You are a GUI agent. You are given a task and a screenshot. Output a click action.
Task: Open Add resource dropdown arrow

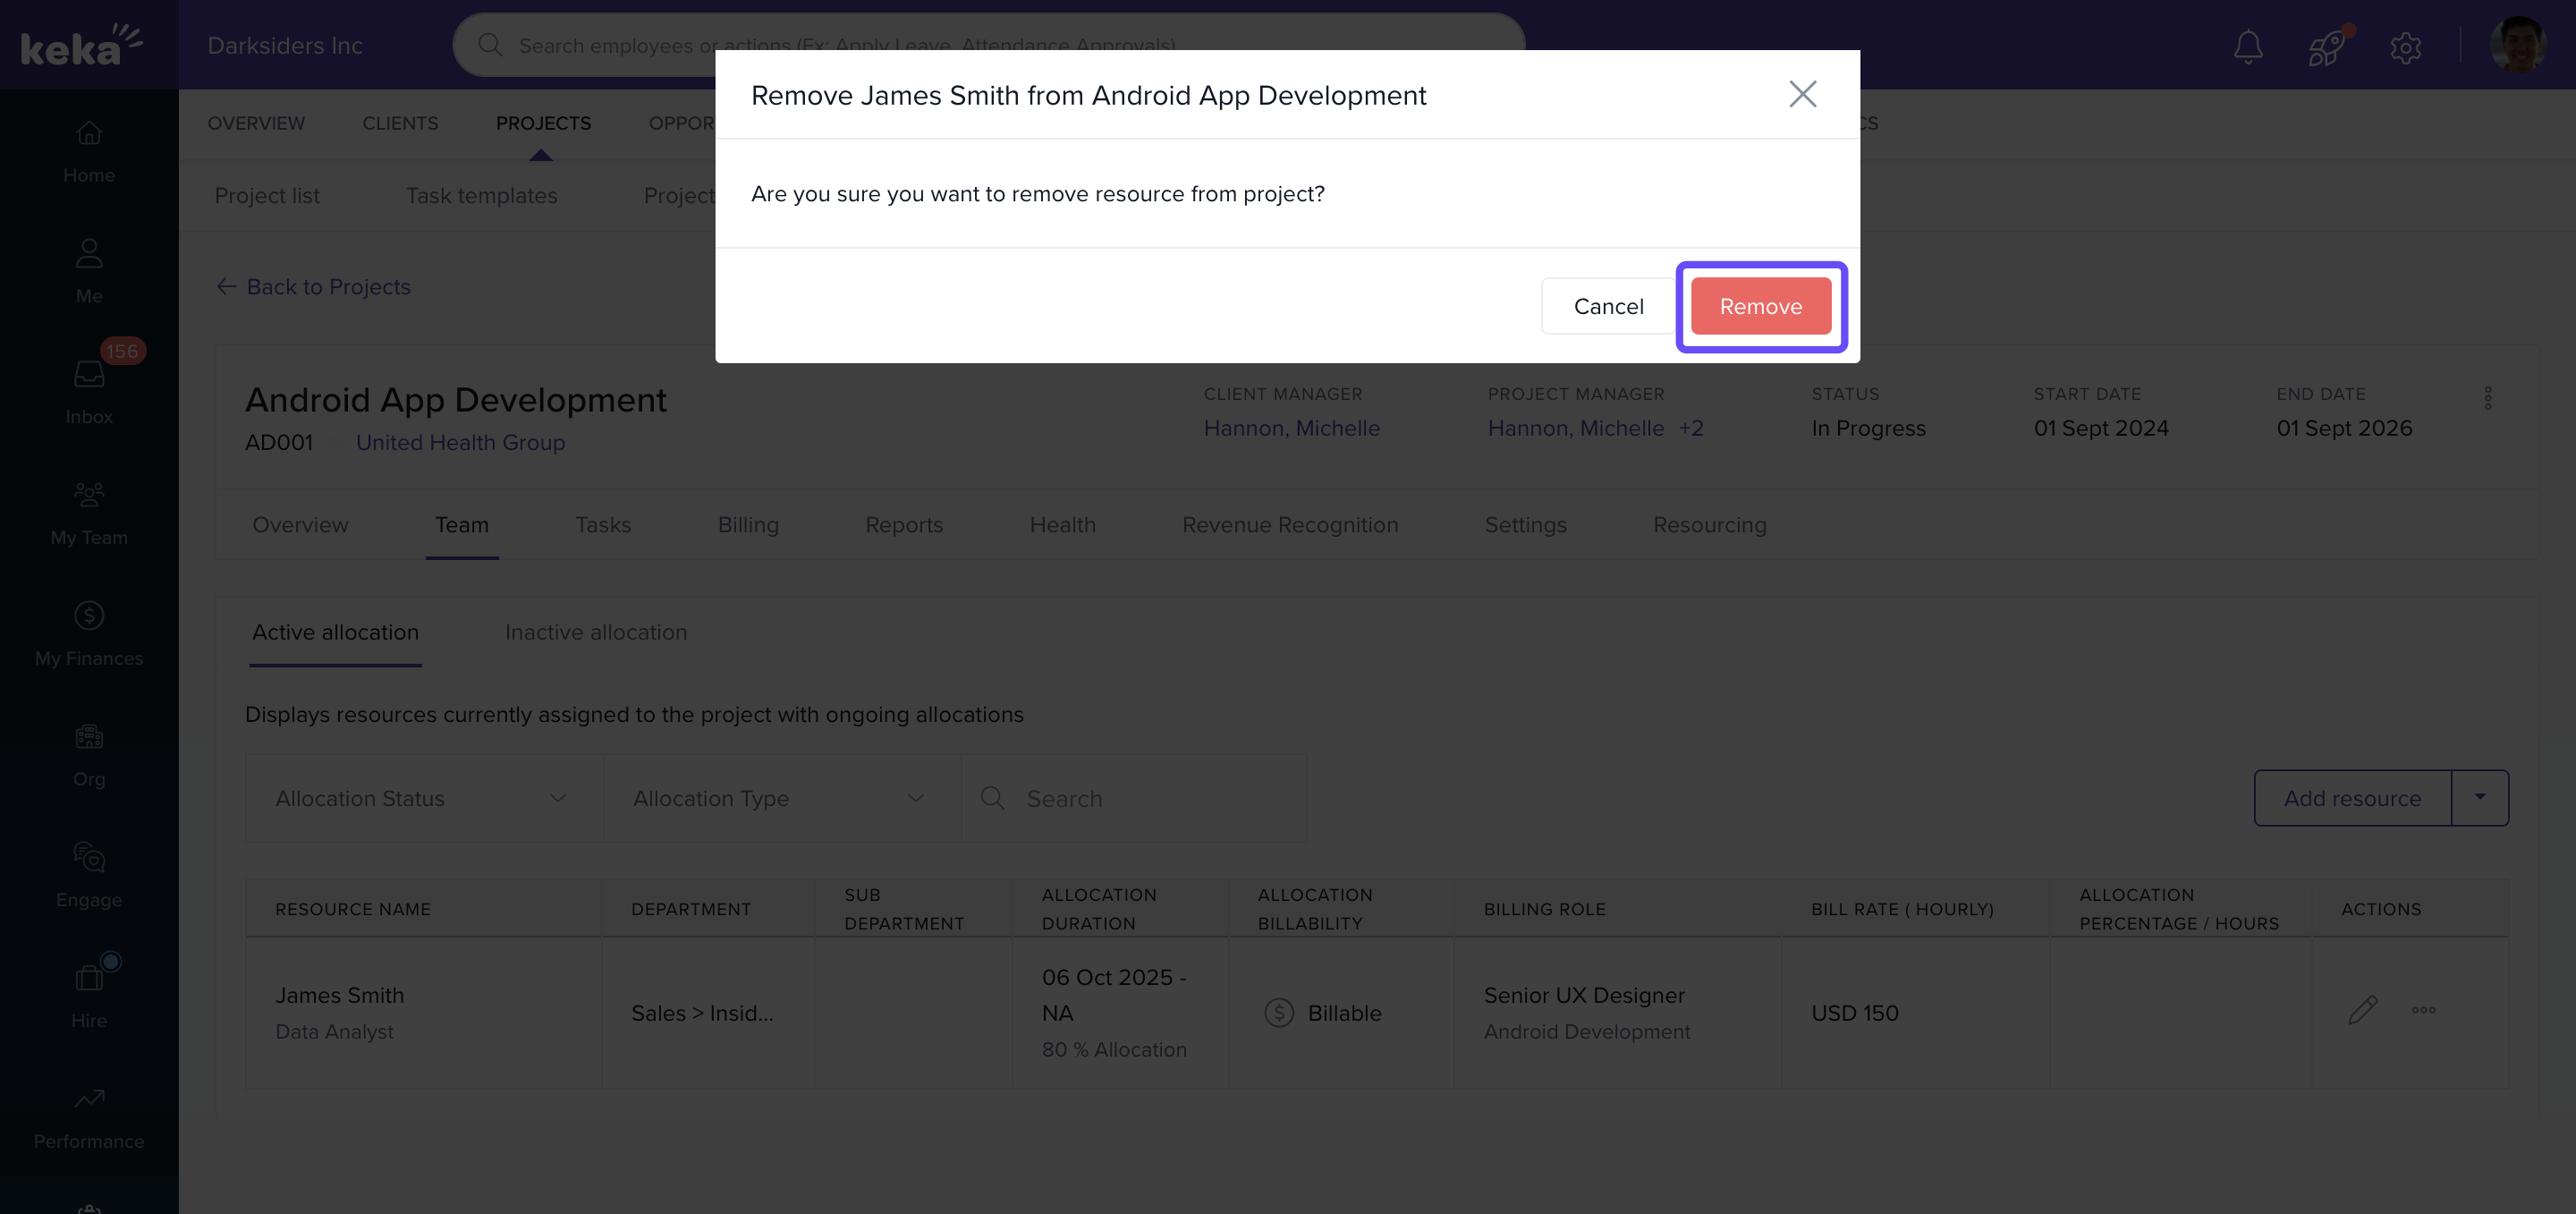[x=2480, y=797]
